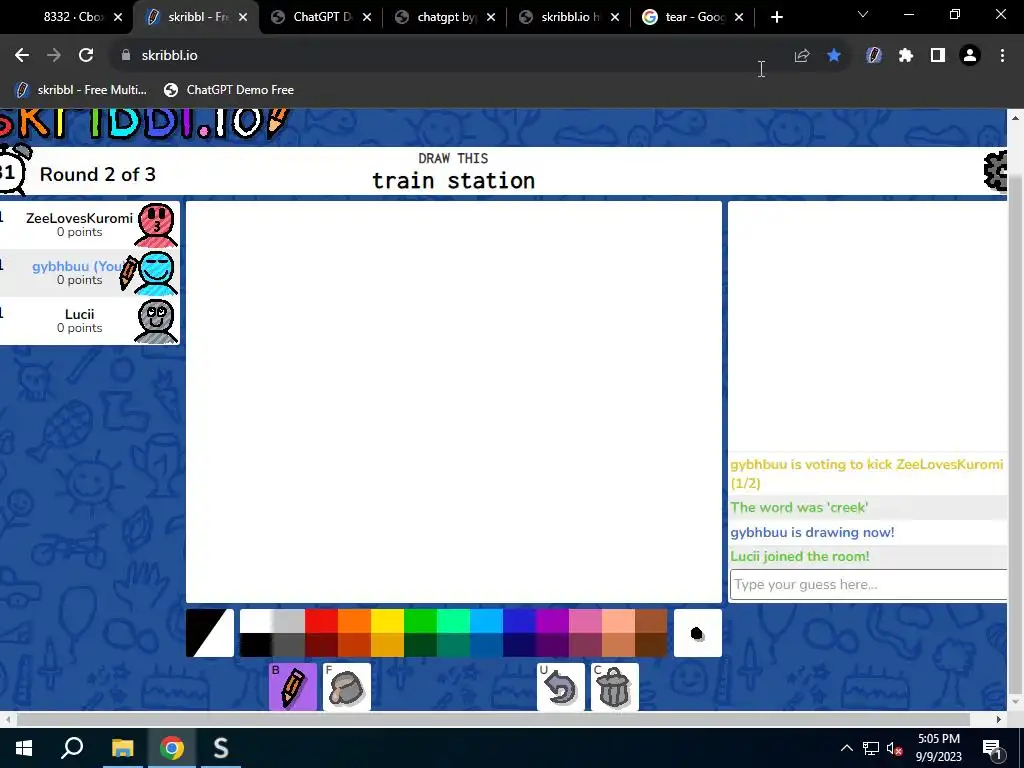Select player name Lucii
Screen dimensions: 1024x768
click(79, 314)
